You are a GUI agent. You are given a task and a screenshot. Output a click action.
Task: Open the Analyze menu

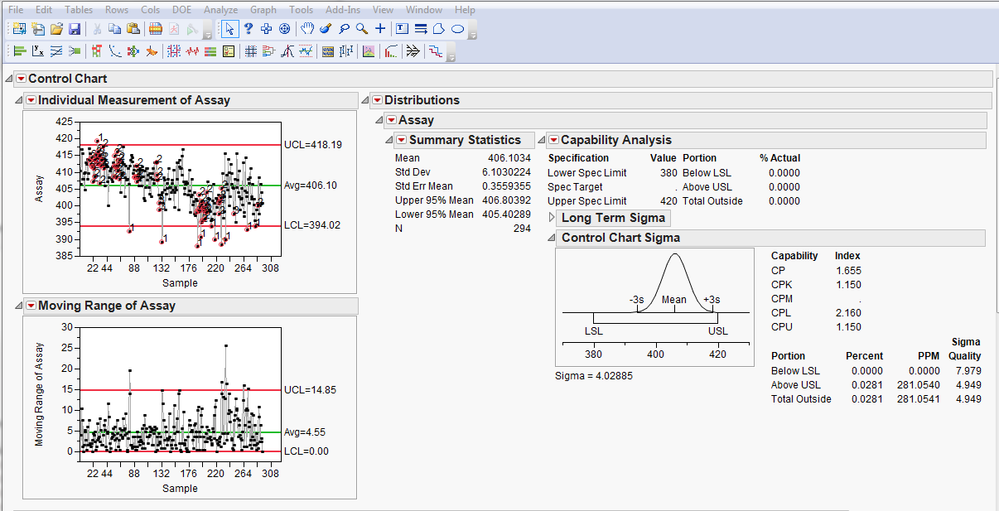tap(221, 10)
